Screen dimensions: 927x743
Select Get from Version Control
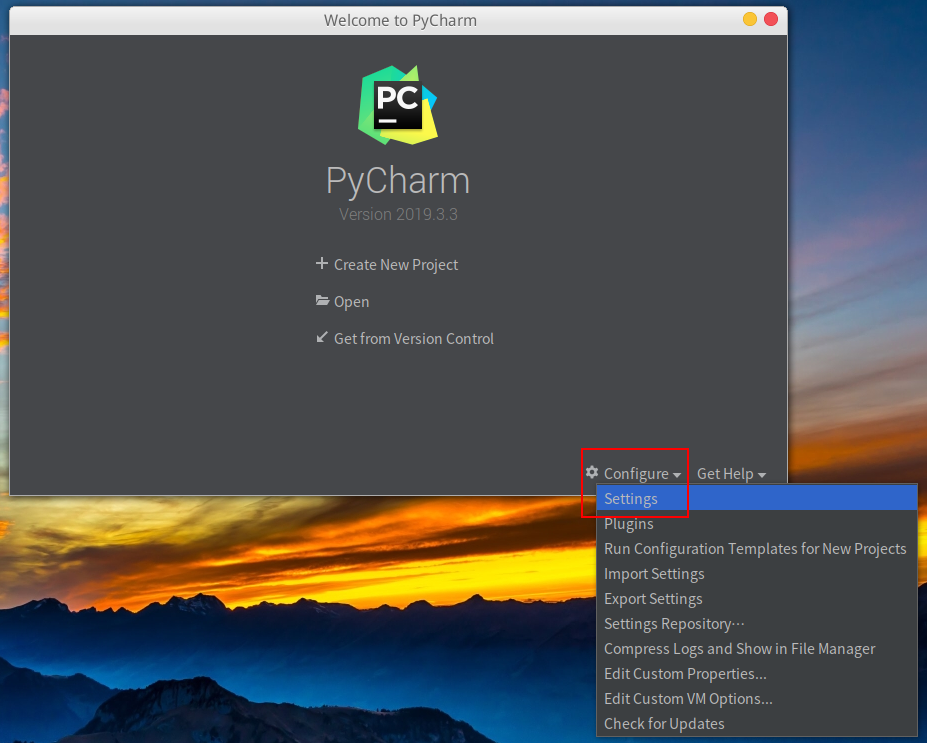(413, 339)
